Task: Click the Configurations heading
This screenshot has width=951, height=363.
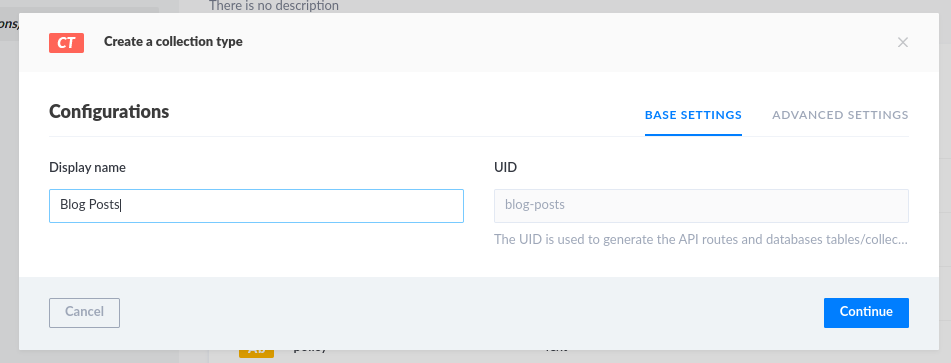Action: tap(109, 112)
